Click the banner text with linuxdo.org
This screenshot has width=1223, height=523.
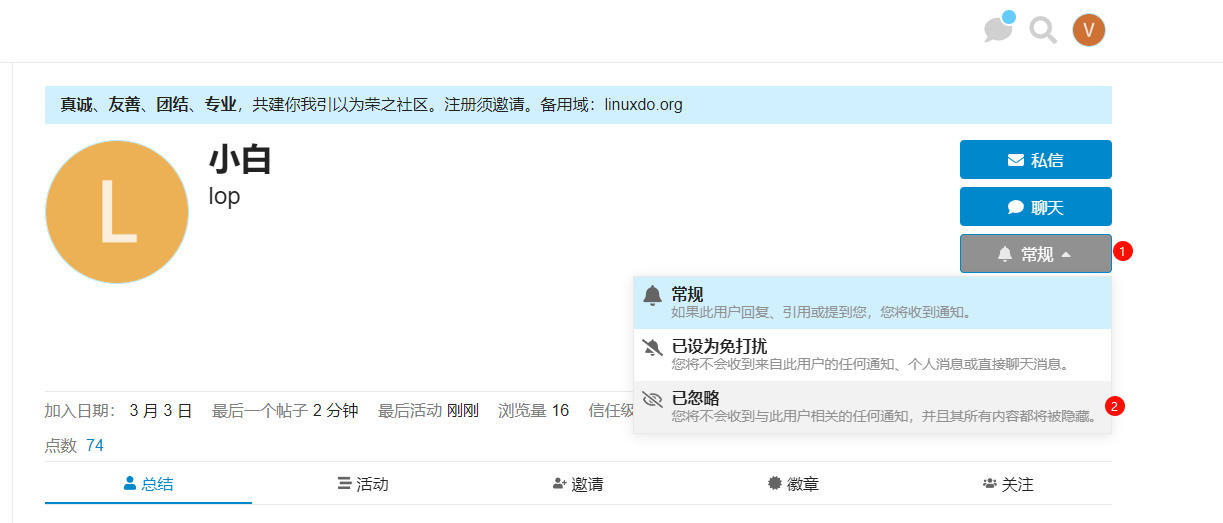tap(371, 104)
